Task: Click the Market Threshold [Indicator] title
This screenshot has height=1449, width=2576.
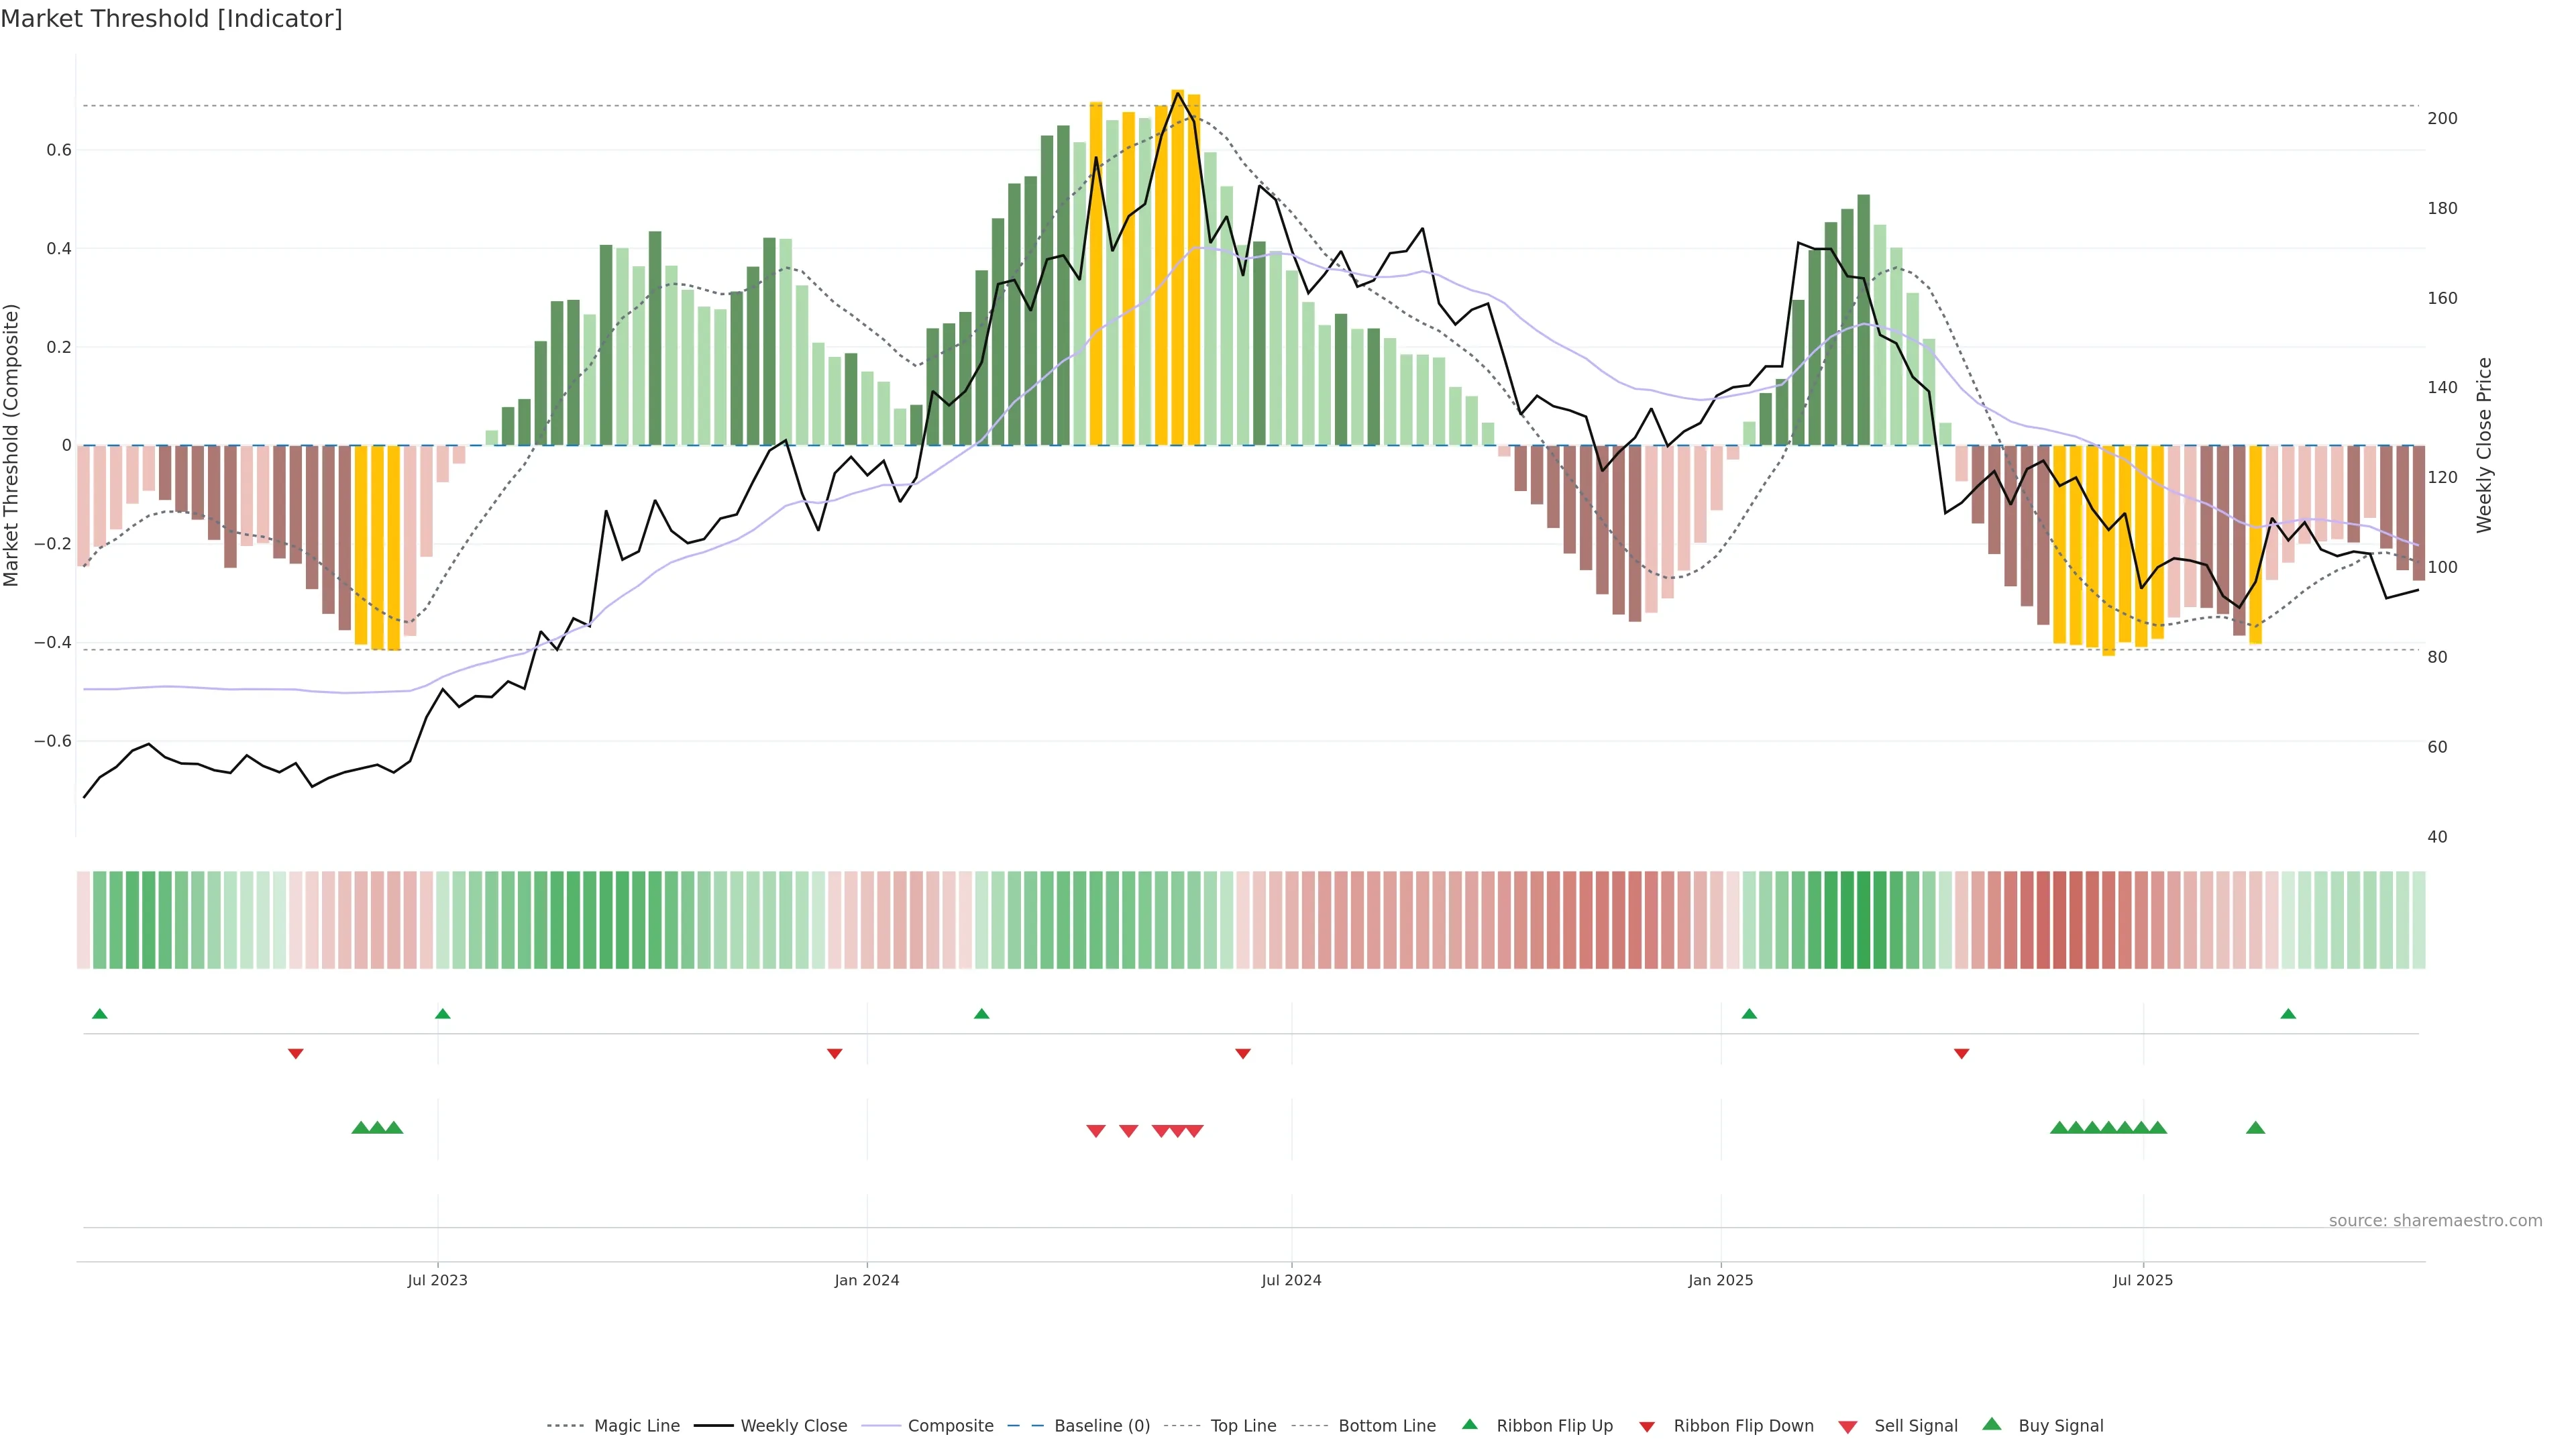Action: [x=171, y=19]
